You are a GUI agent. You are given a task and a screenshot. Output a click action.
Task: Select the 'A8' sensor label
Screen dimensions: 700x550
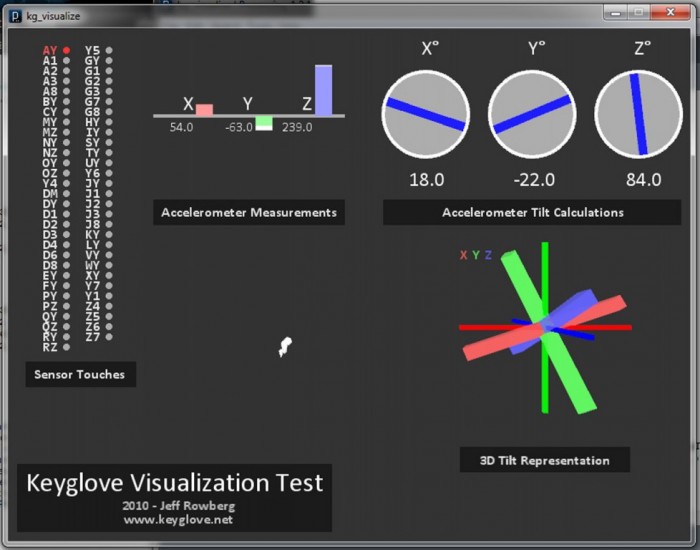50,92
